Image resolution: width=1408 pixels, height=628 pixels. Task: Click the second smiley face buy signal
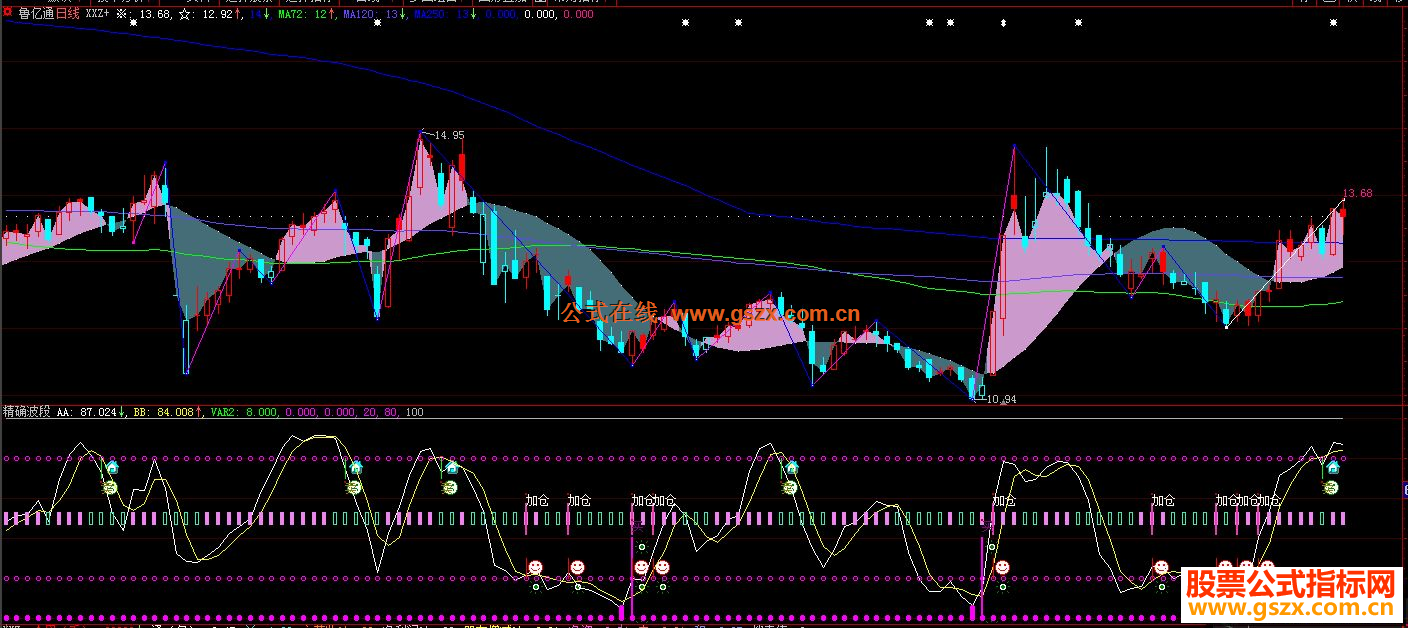pyautogui.click(x=576, y=568)
